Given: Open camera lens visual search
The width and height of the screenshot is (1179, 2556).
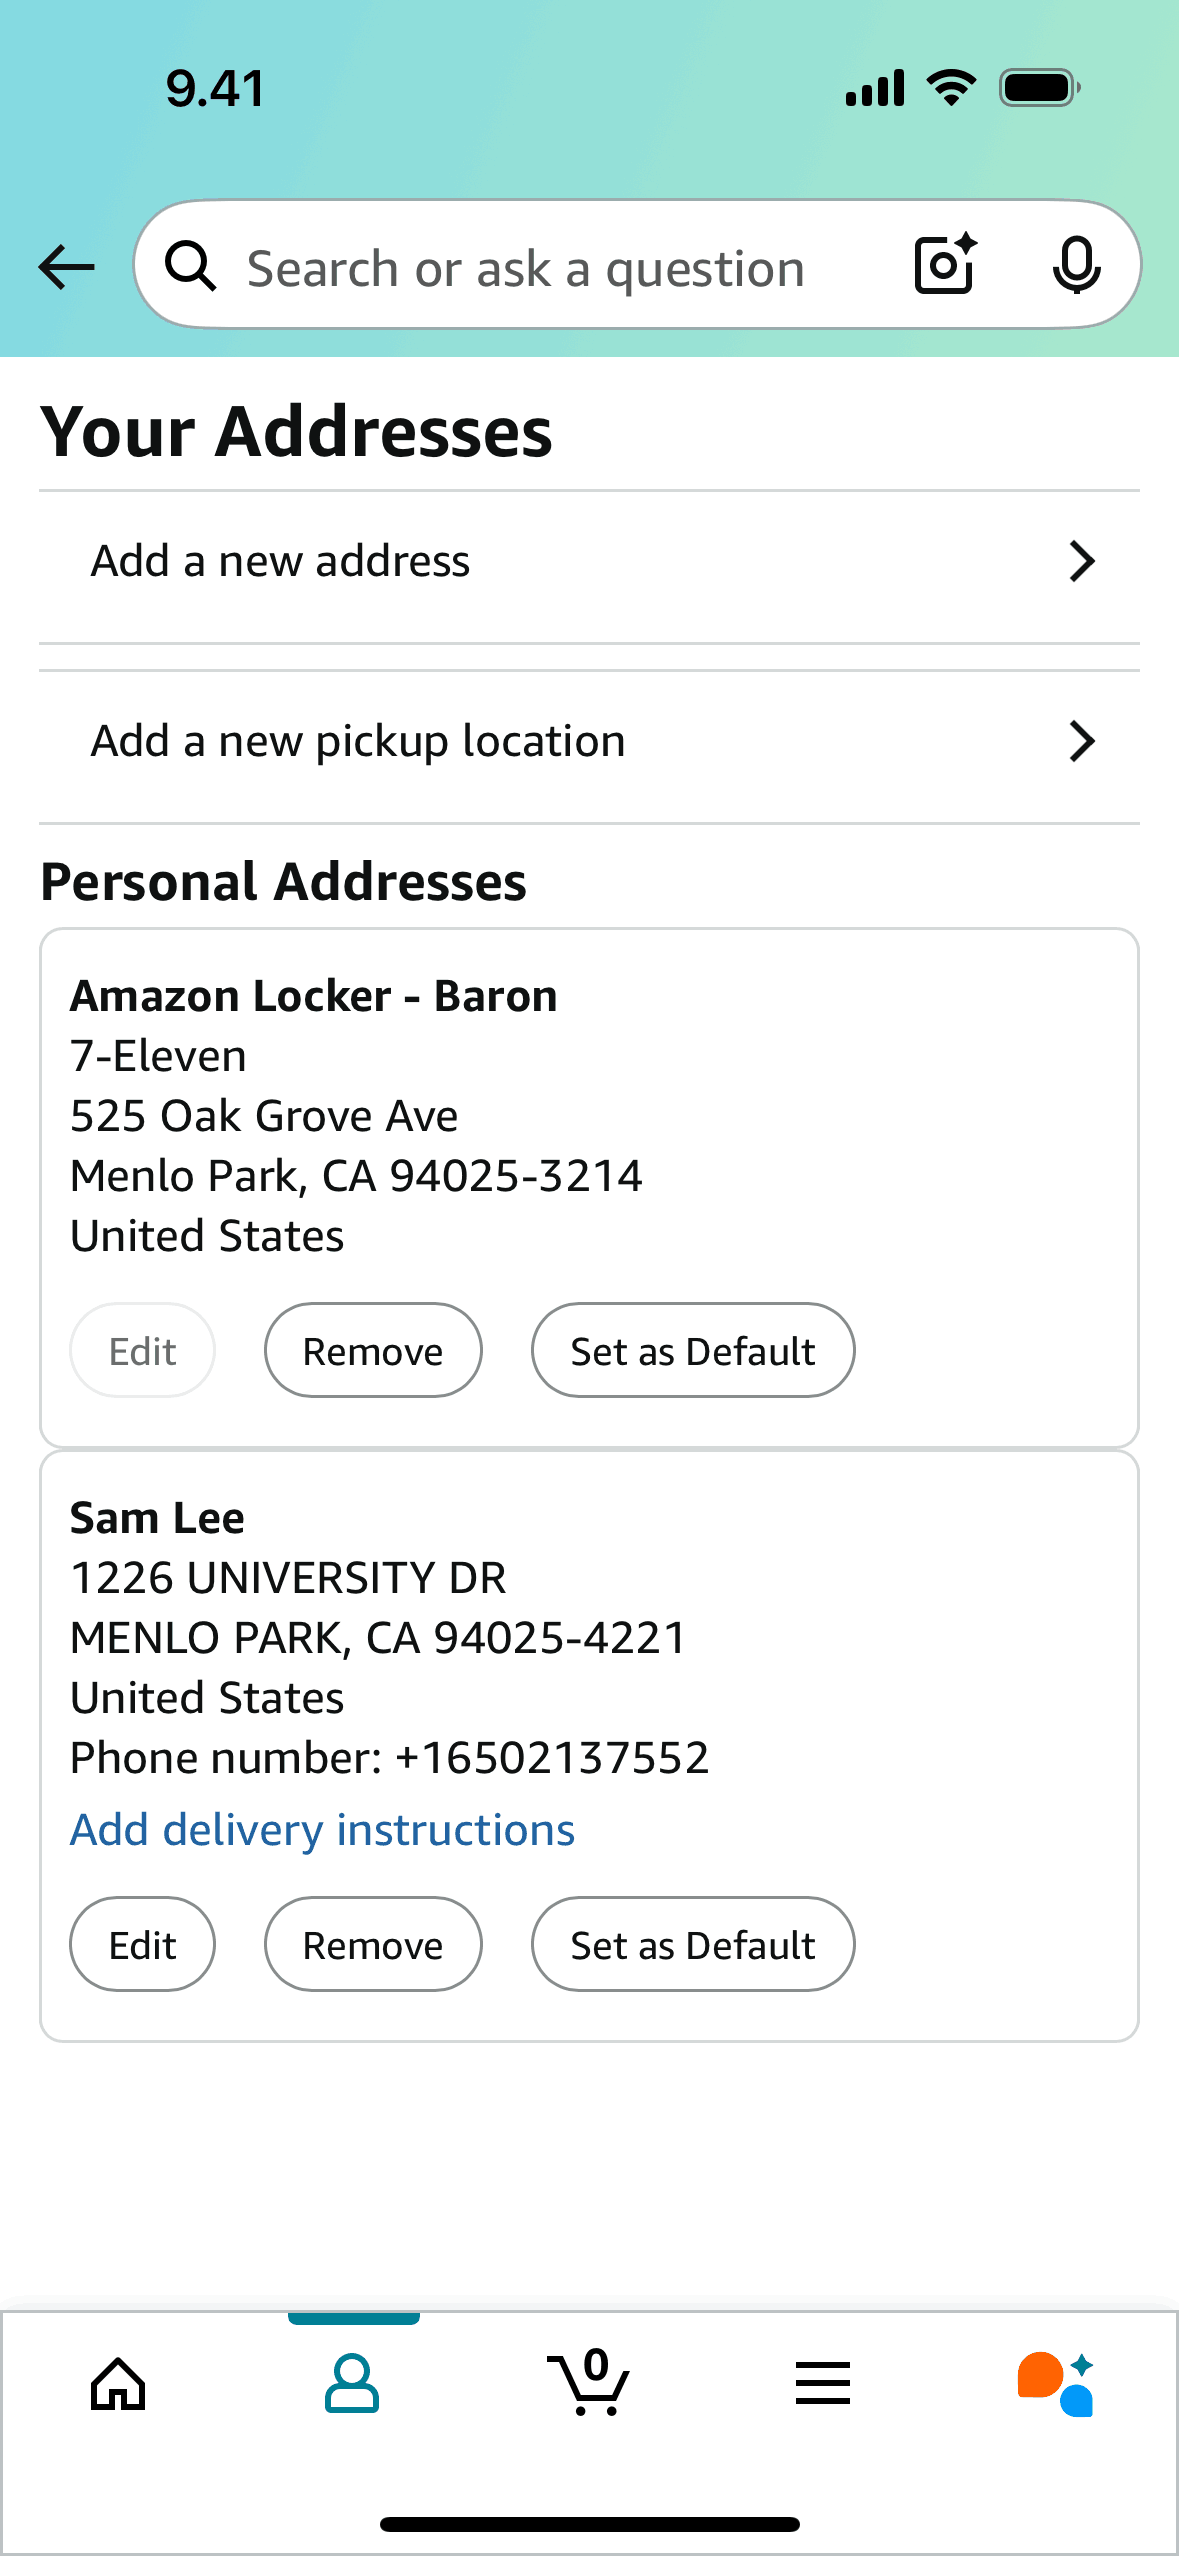Looking at the screenshot, I should [945, 265].
